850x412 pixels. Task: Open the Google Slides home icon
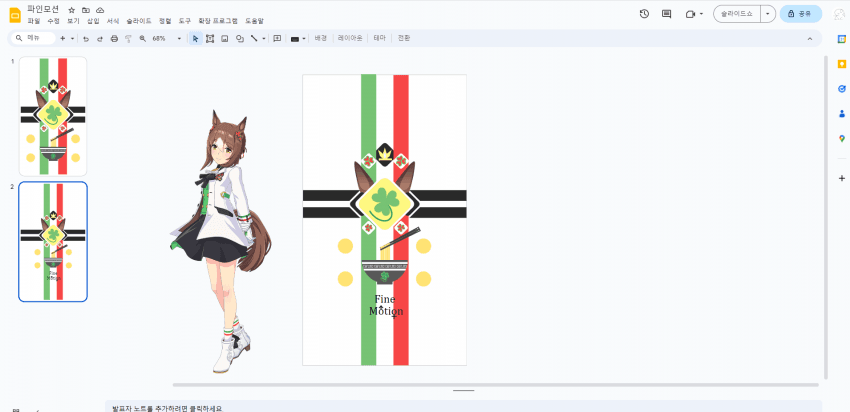coord(15,15)
